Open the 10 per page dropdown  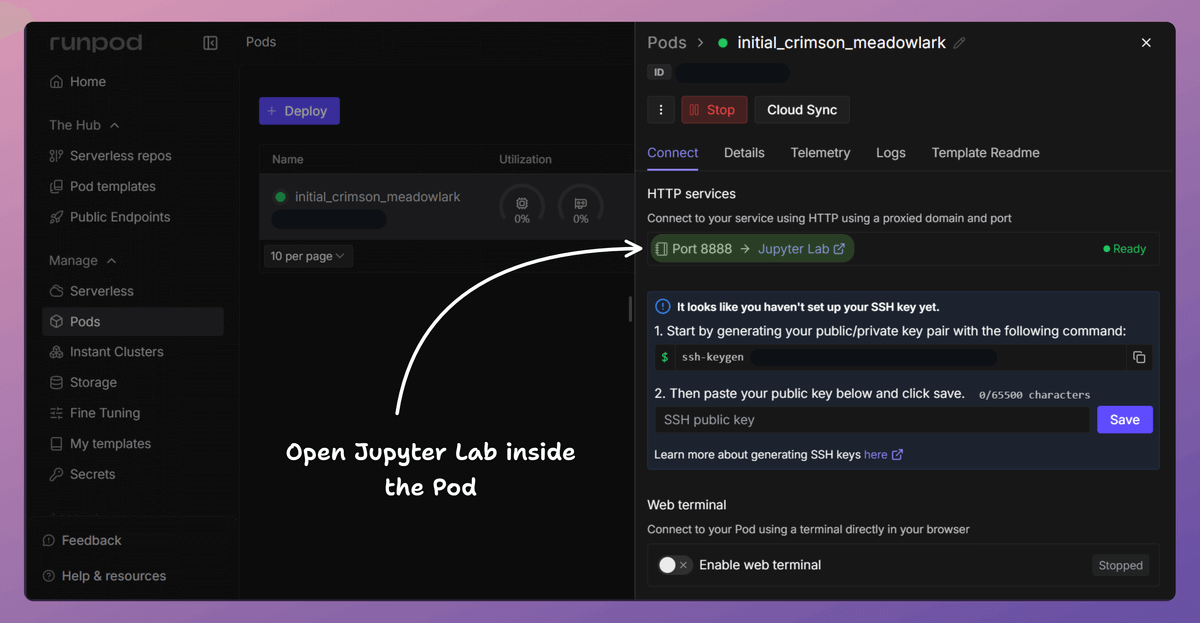point(308,256)
